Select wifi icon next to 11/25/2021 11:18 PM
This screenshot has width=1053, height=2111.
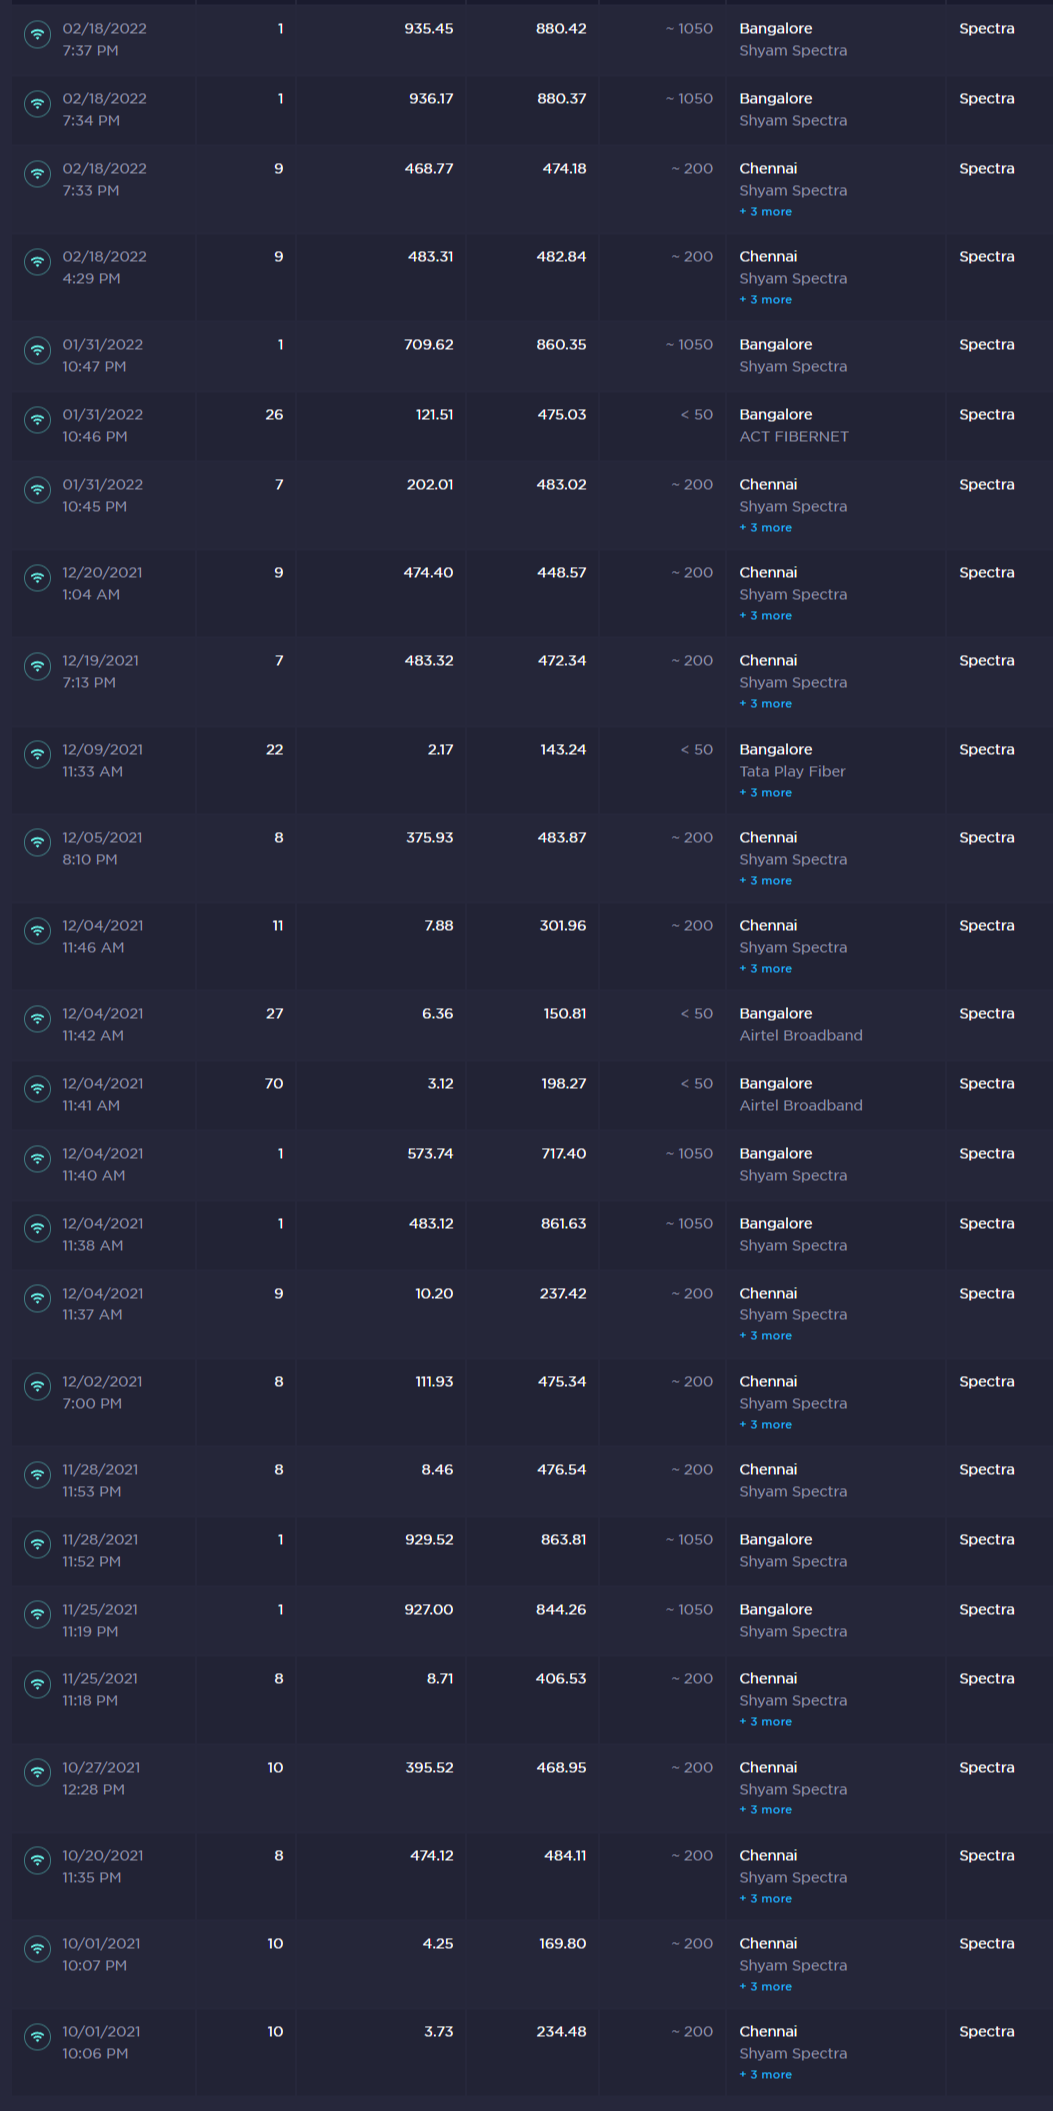coord(38,1684)
